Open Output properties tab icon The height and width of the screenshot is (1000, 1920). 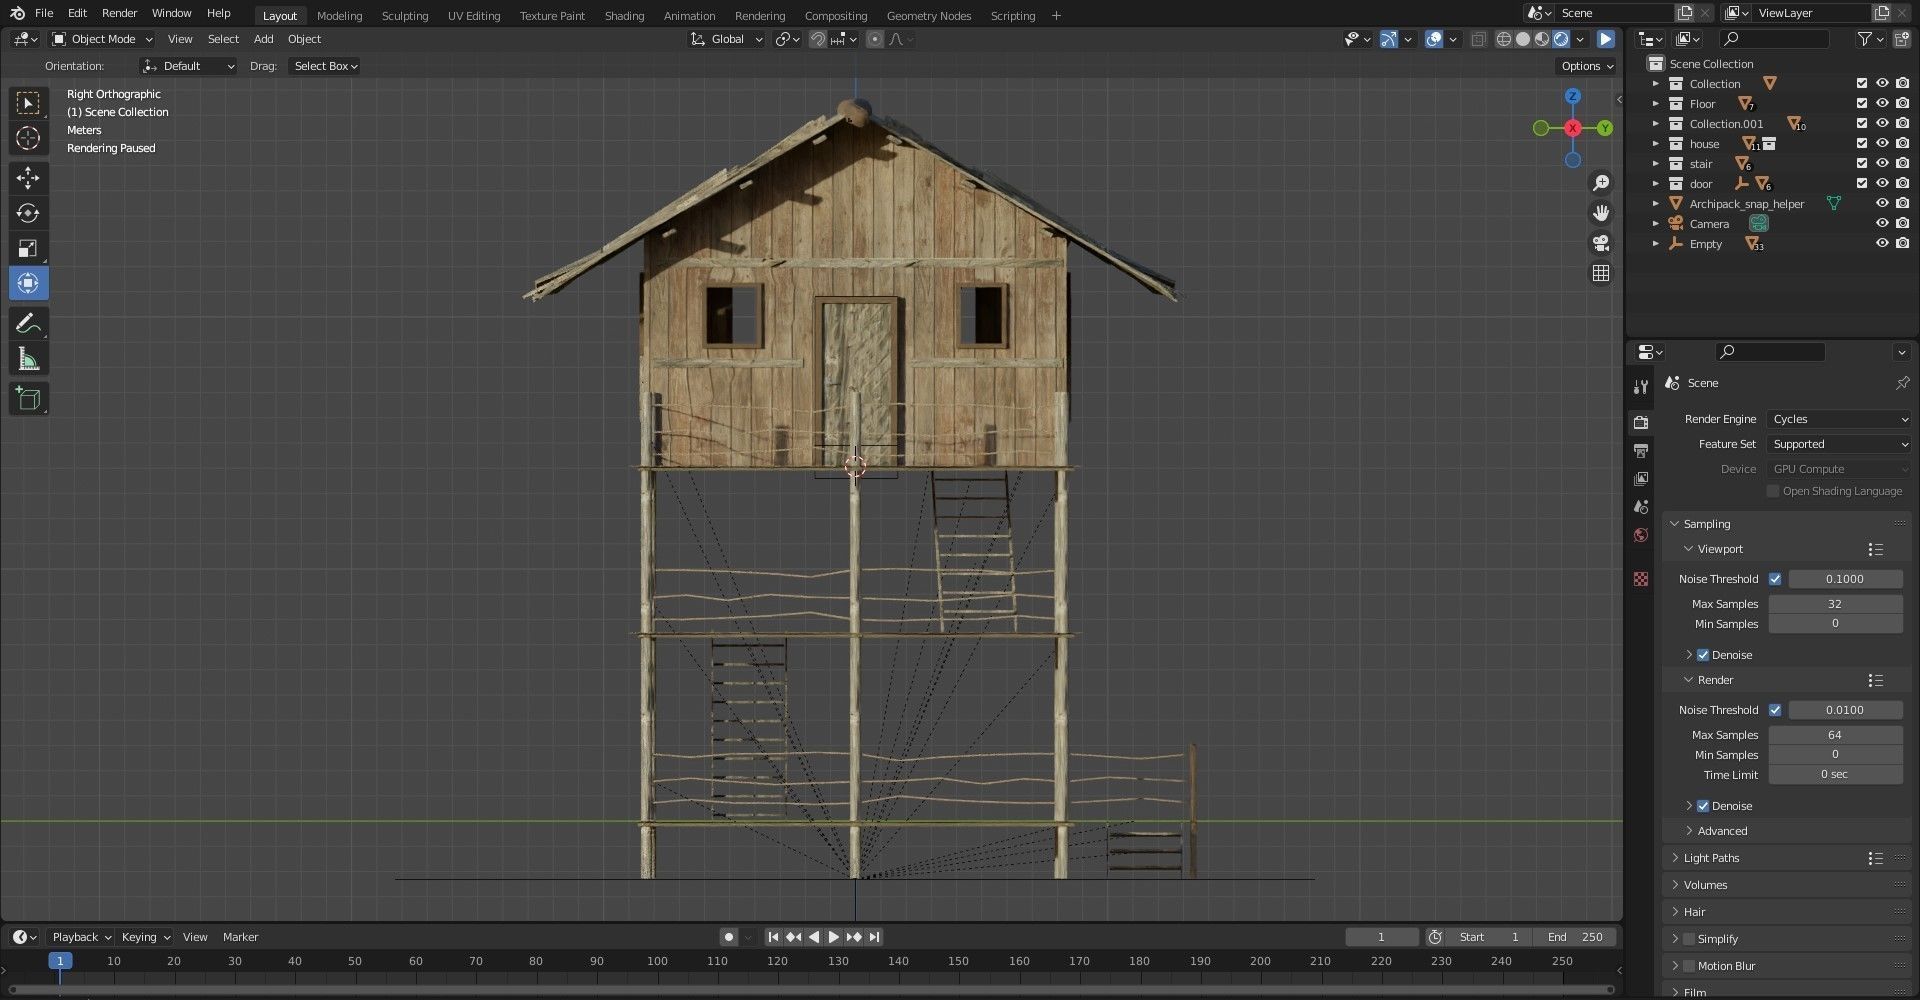click(1640, 451)
